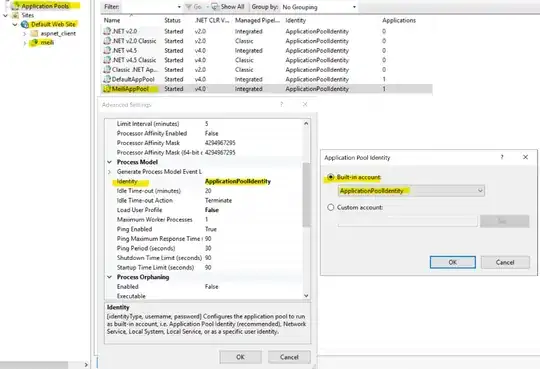Click the Show All button label
Image resolution: width=540 pixels, height=369 pixels.
coord(232,7)
